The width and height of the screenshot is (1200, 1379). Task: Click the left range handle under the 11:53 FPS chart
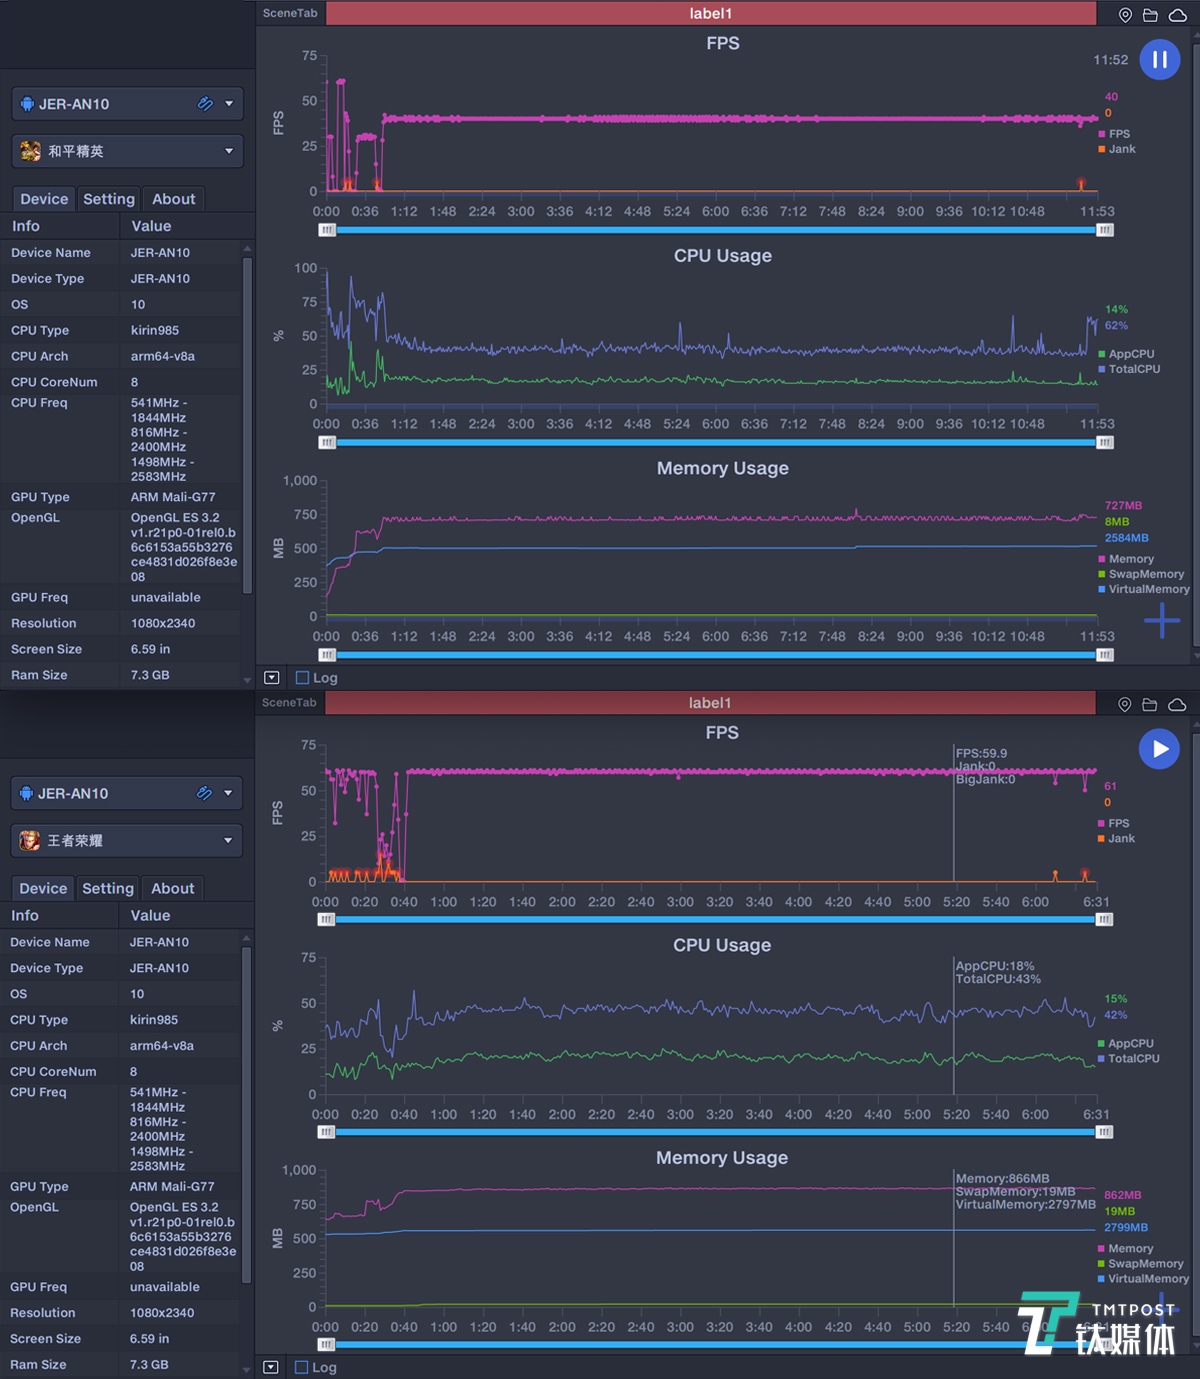tap(327, 230)
